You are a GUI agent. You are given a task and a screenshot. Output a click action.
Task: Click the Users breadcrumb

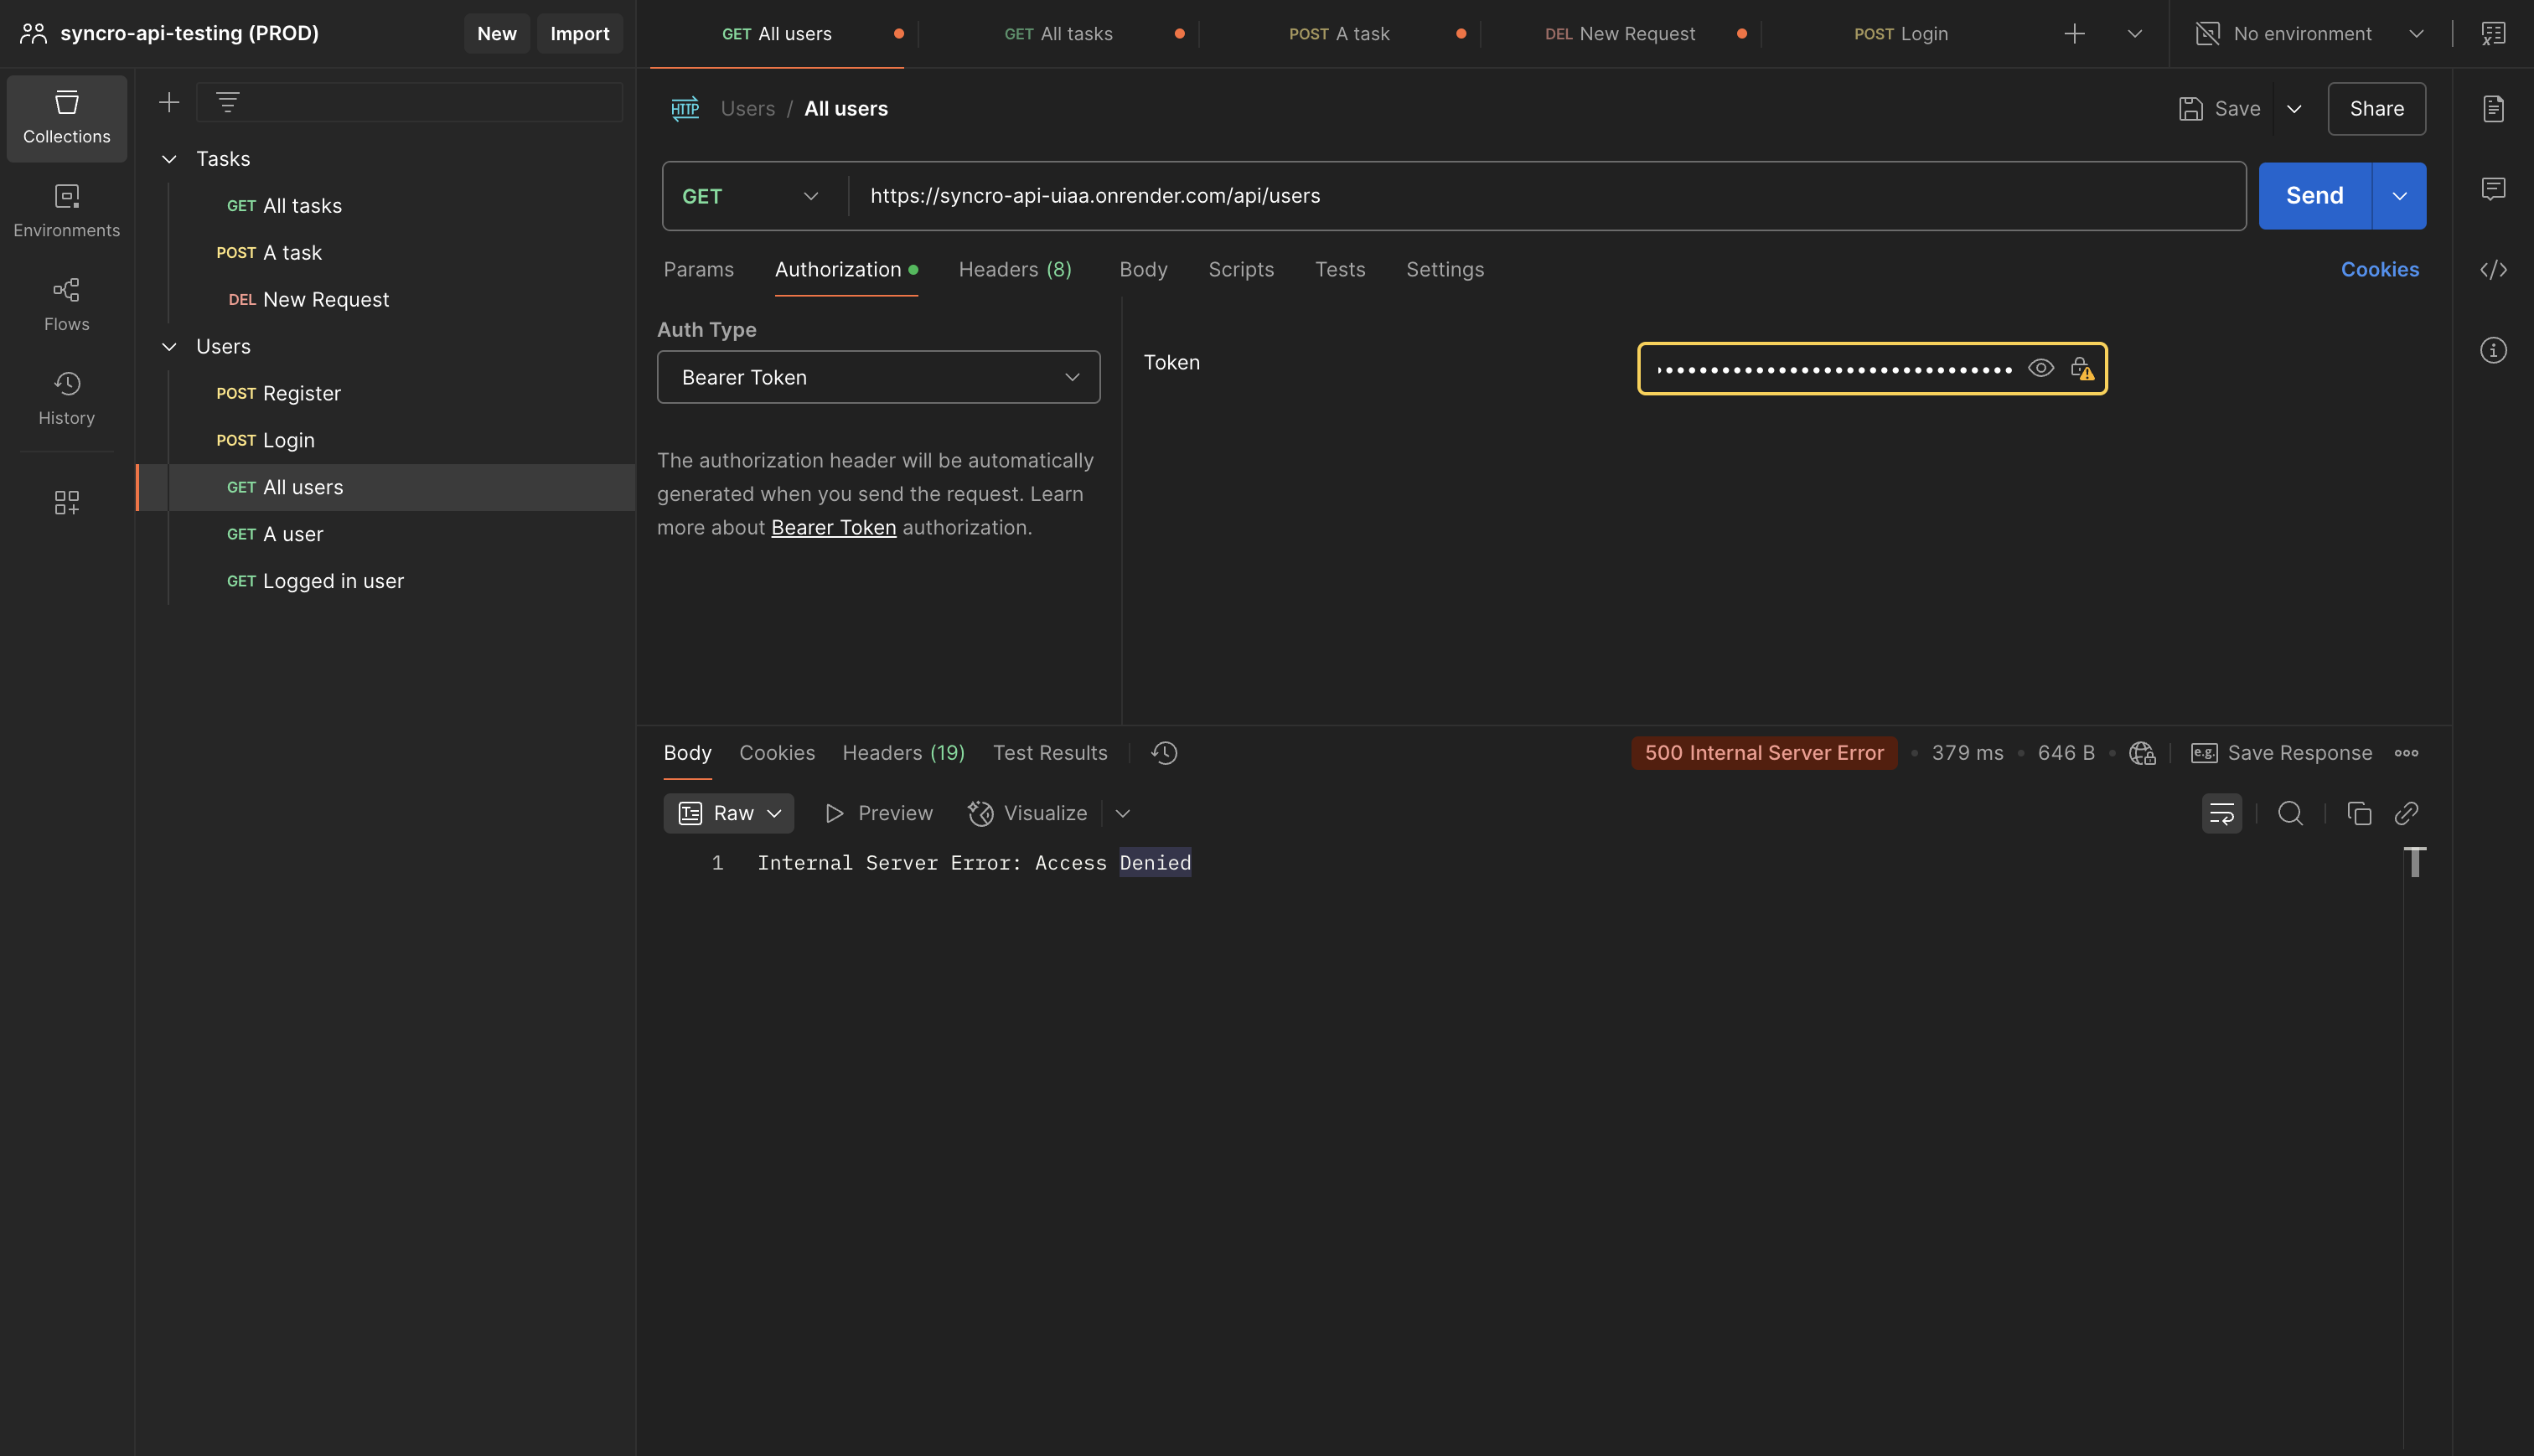pyautogui.click(x=748, y=108)
